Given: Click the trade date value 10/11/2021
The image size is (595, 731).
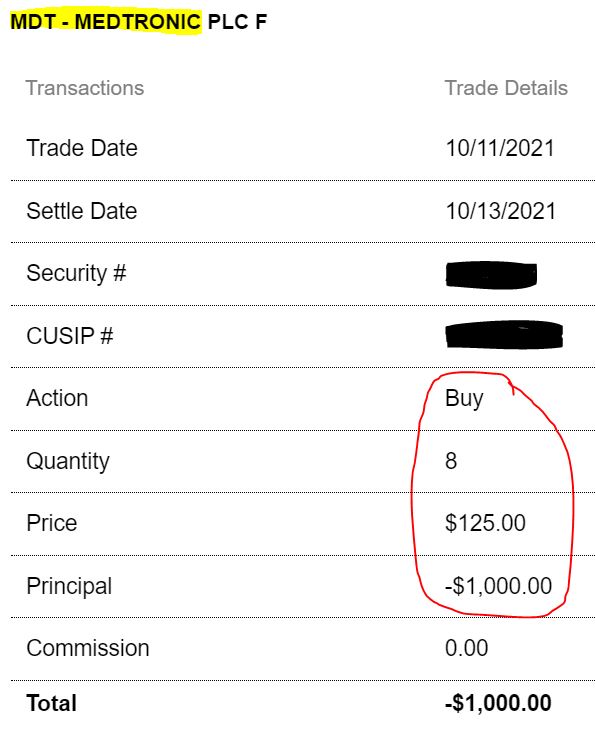Looking at the screenshot, I should 500,148.
